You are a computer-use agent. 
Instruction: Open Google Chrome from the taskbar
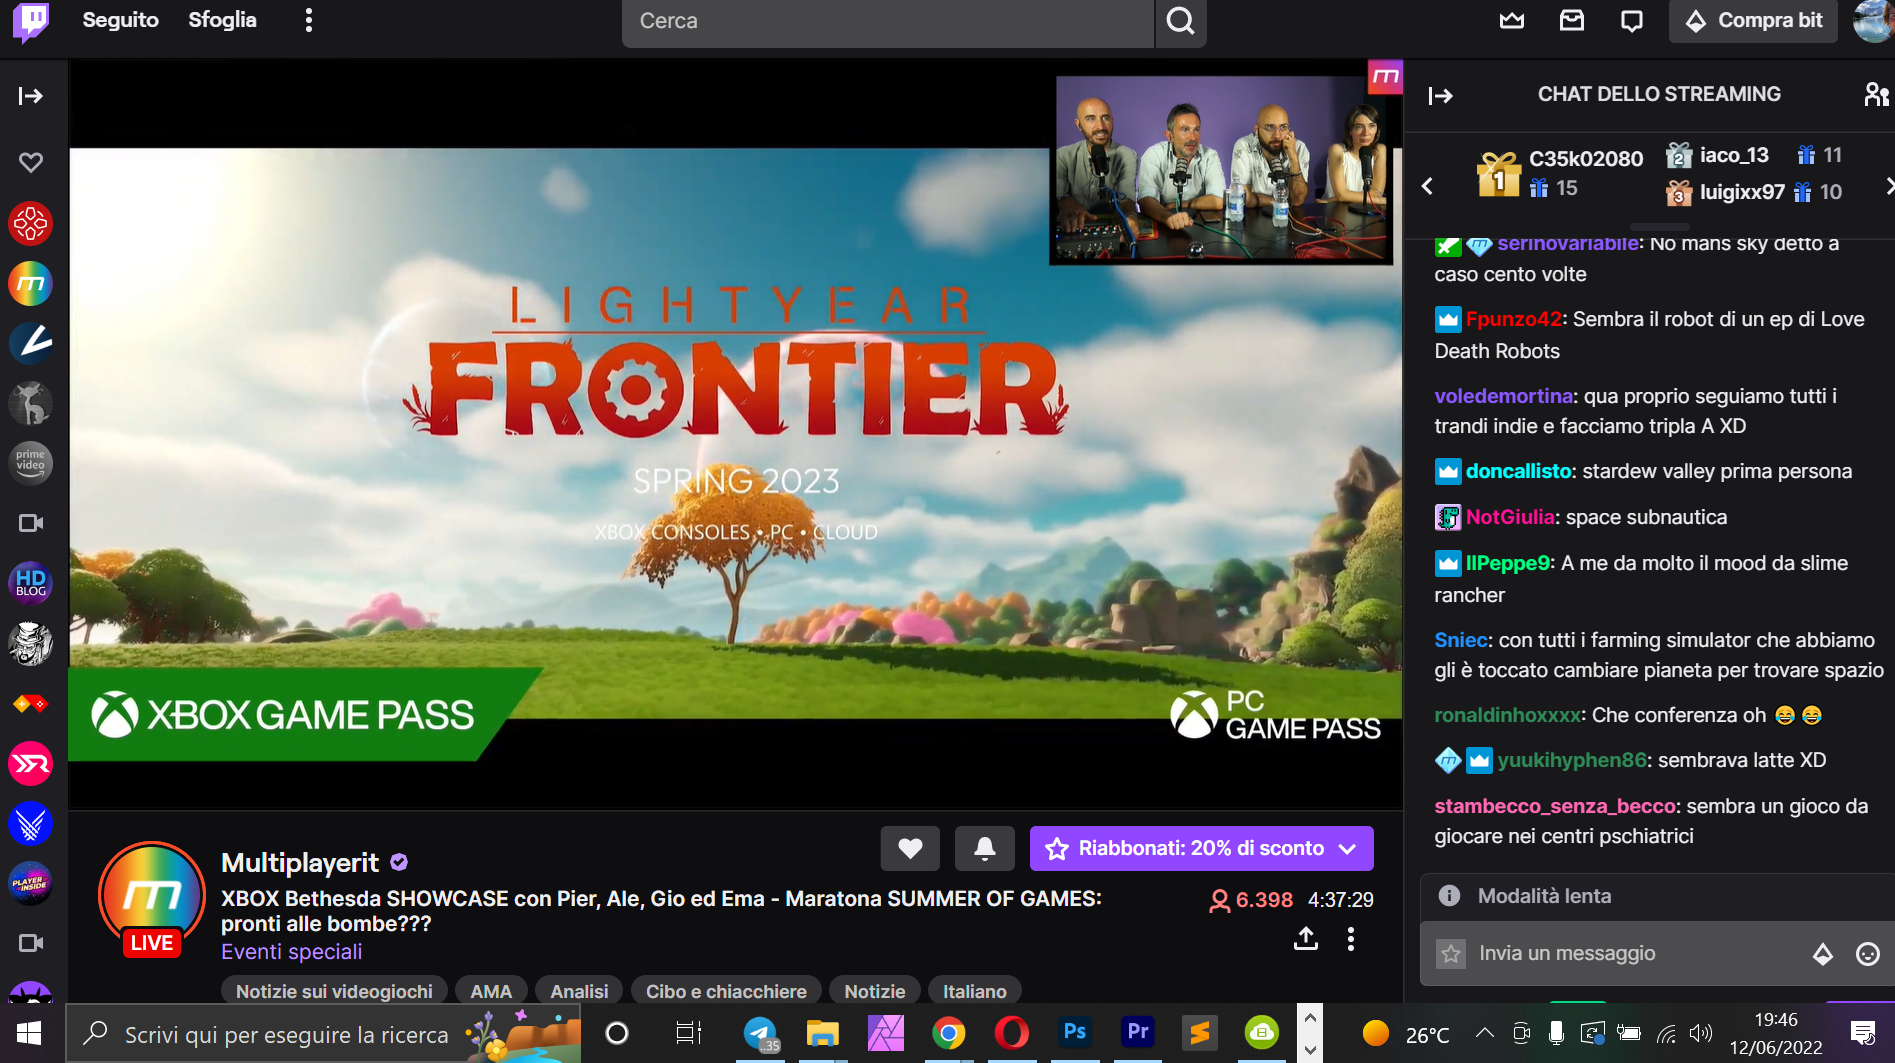[948, 1034]
